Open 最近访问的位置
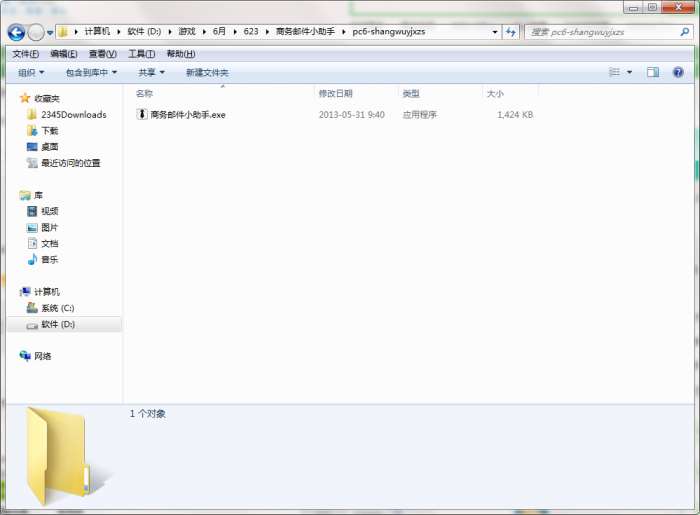The width and height of the screenshot is (700, 515). pyautogui.click(x=71, y=163)
